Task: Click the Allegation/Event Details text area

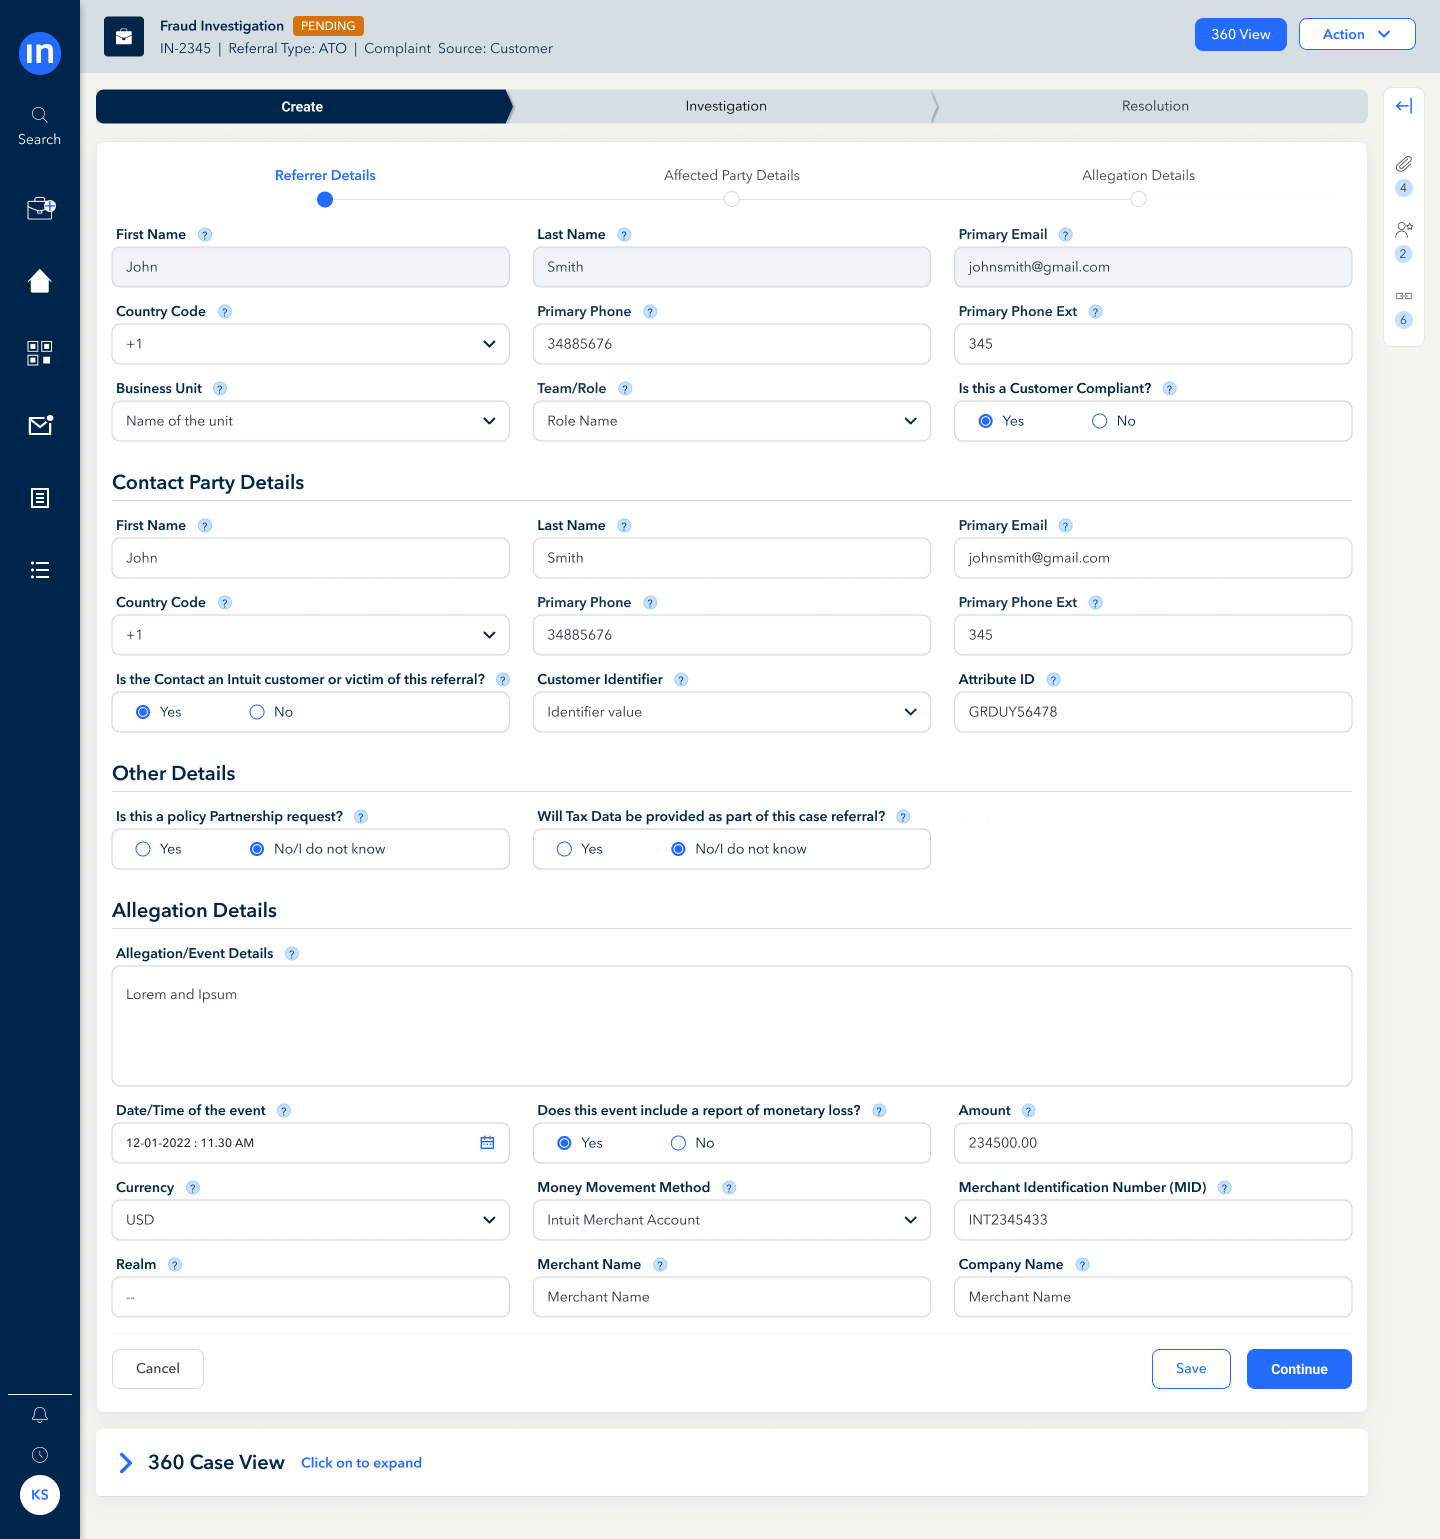Action: click(731, 1026)
